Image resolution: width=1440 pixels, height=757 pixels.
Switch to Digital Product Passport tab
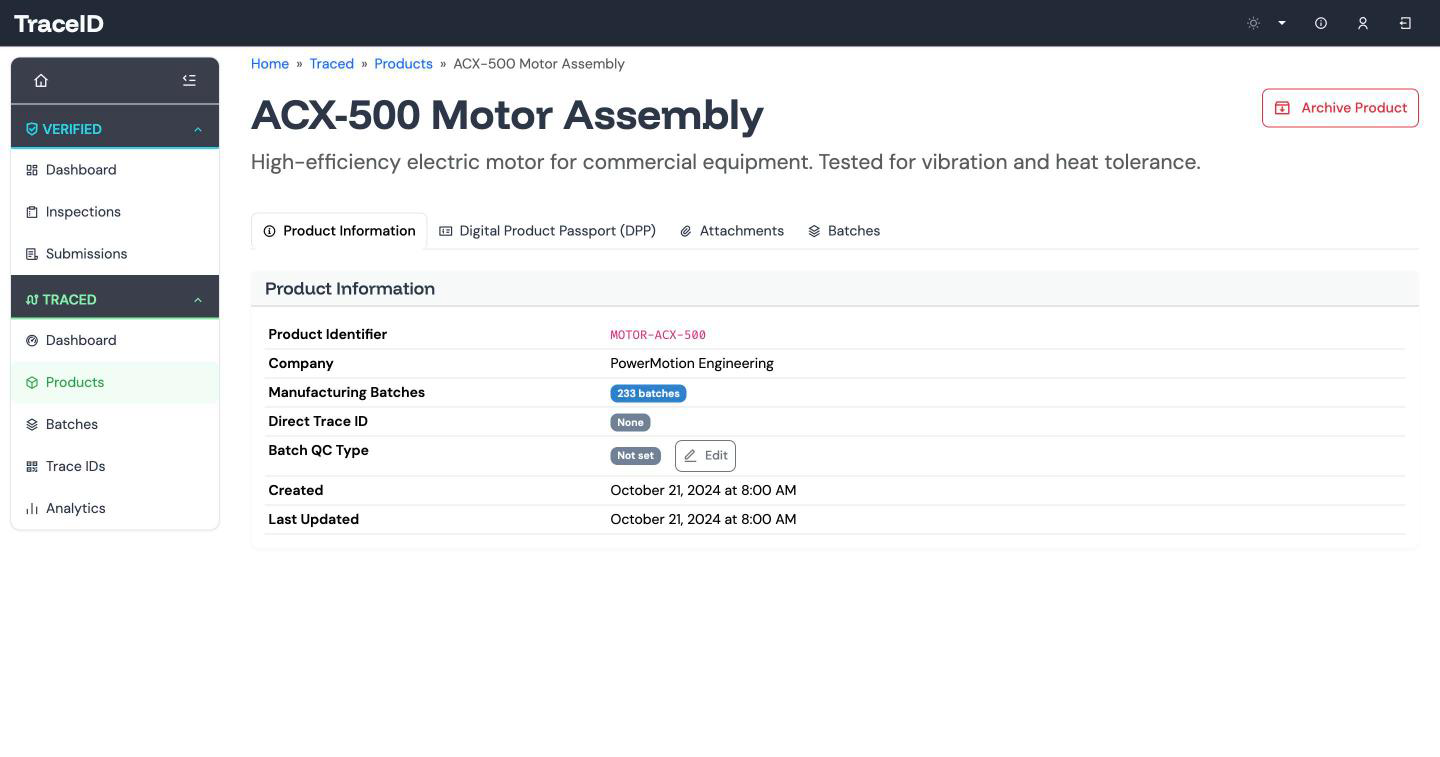[547, 231]
